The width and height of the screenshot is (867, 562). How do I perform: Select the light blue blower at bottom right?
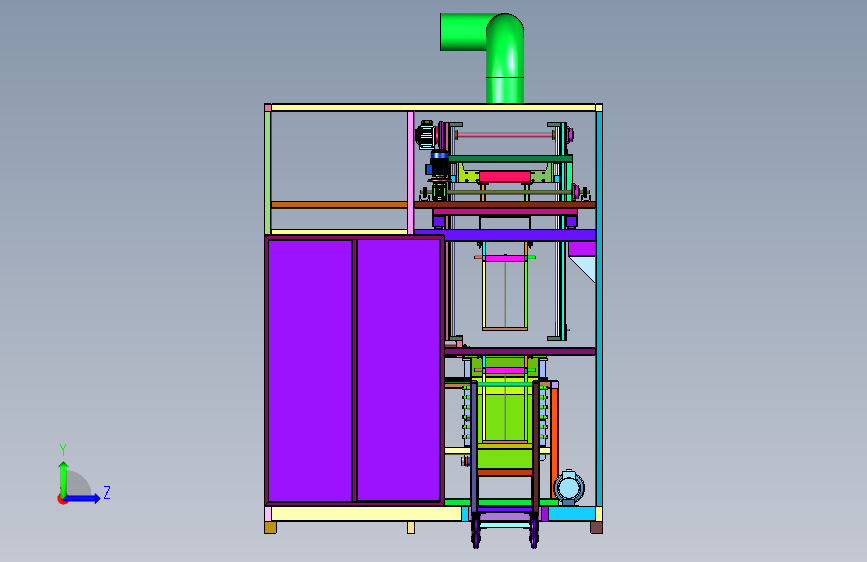click(x=569, y=488)
